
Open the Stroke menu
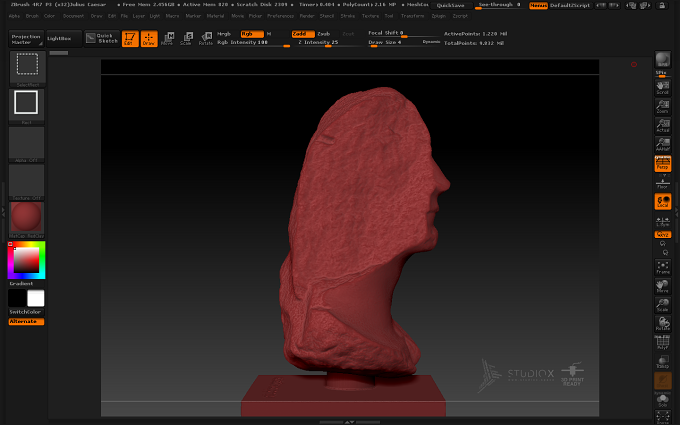pos(348,16)
